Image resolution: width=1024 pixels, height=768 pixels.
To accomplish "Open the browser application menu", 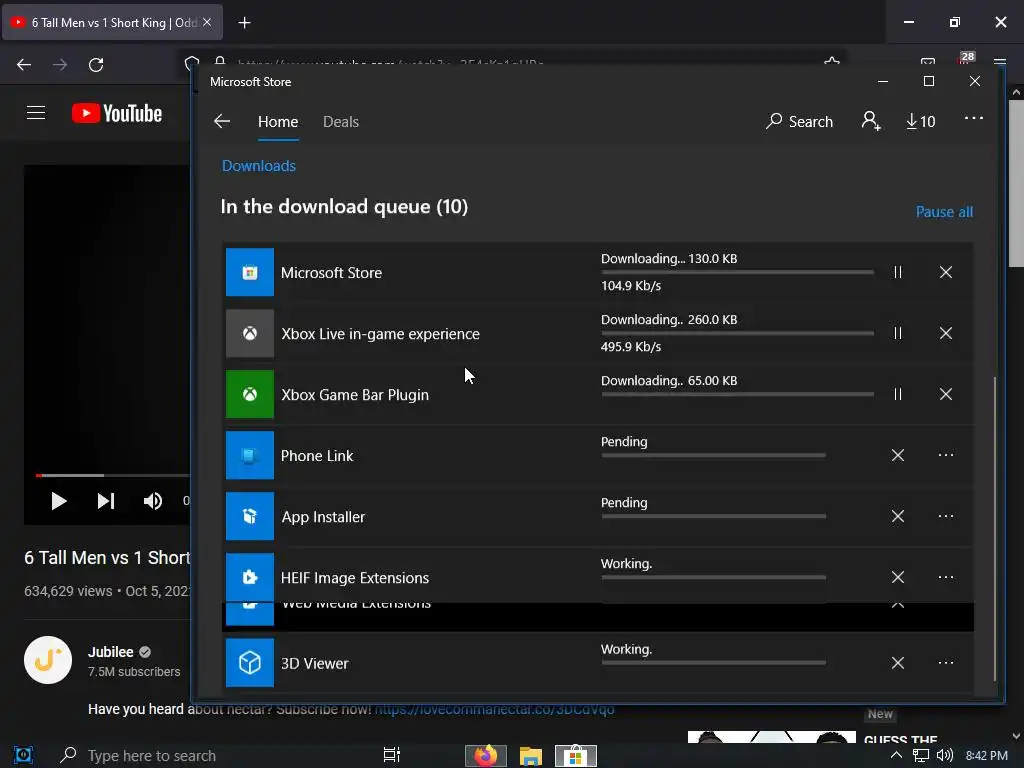I will pyautogui.click(x=1000, y=63).
